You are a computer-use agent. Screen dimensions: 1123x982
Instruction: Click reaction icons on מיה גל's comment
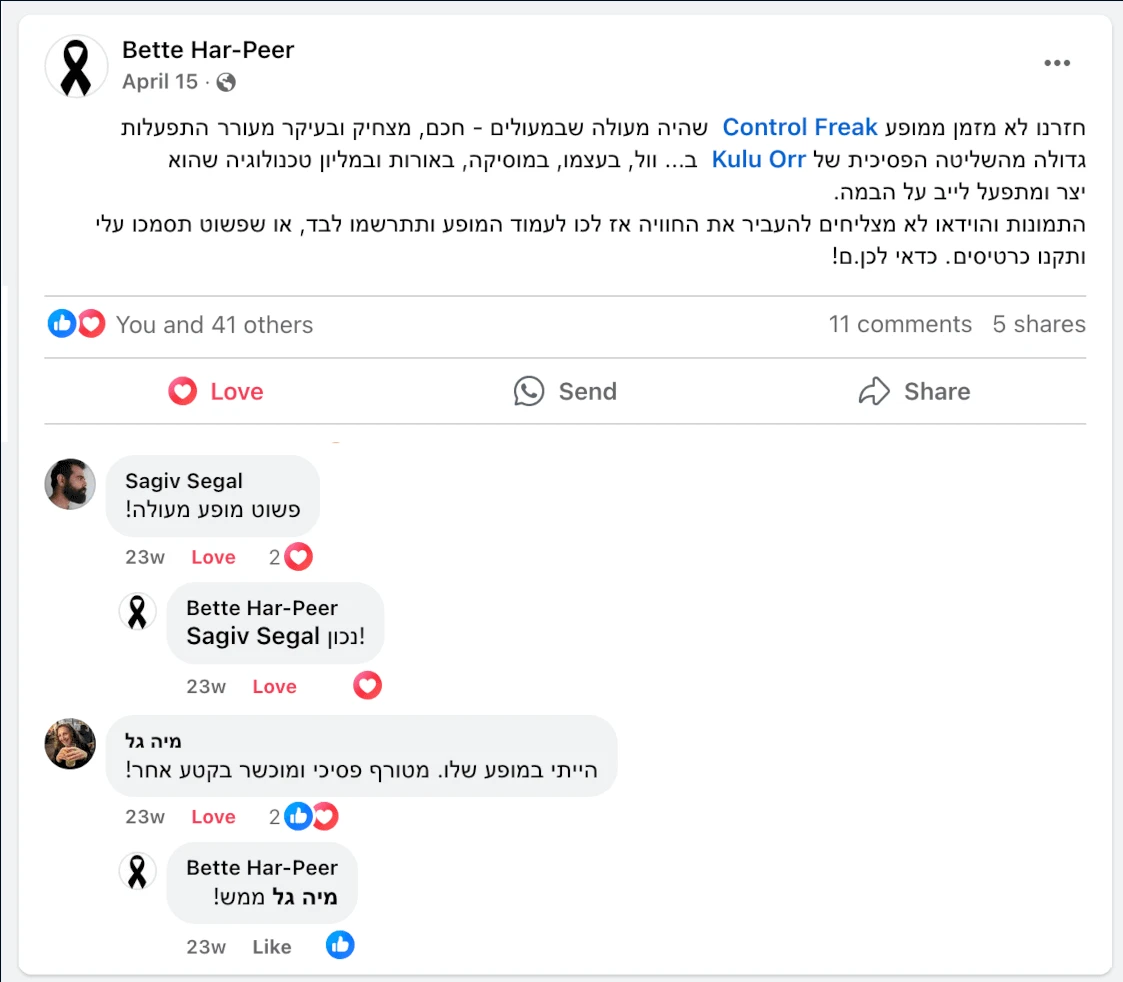(311, 817)
